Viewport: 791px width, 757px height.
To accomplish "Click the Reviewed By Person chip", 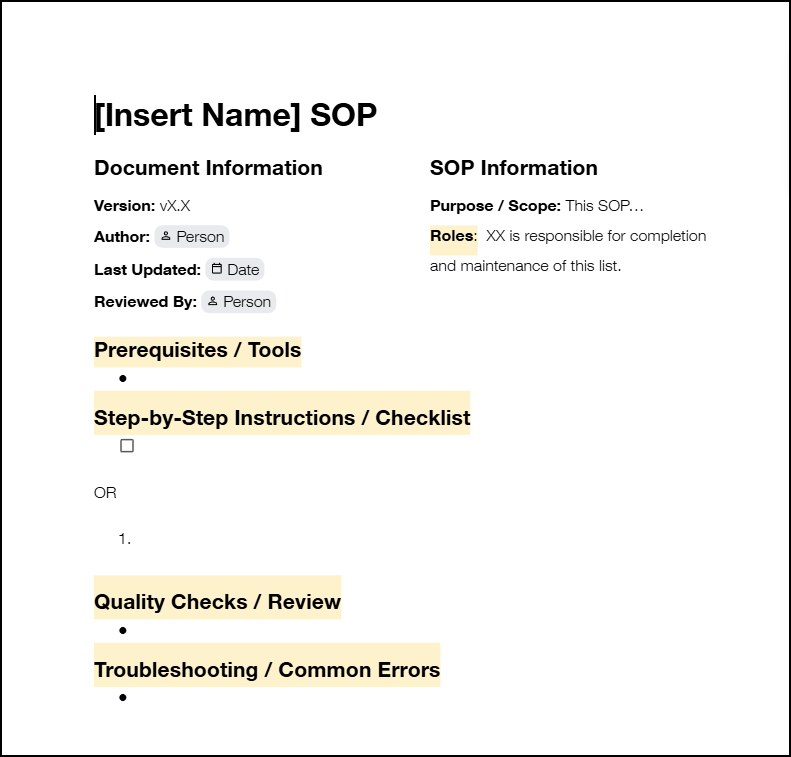I will pos(239,302).
